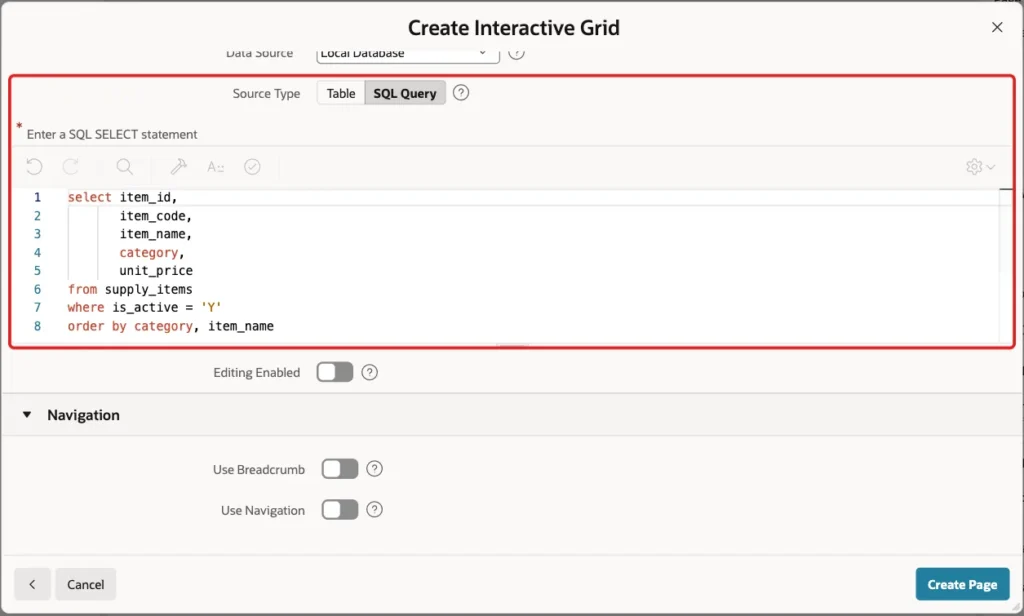The image size is (1024, 616).
Task: Click the 'Enter a SQL SELECT statement' label
Action: tap(112, 134)
